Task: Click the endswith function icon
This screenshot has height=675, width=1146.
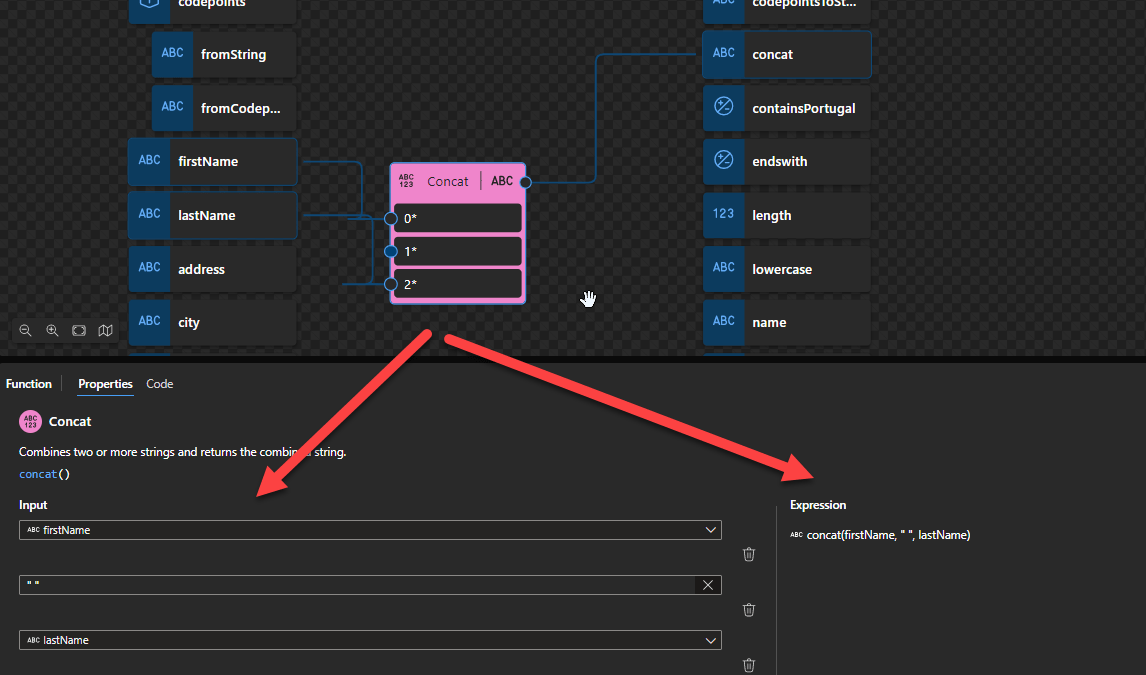Action: click(x=723, y=161)
